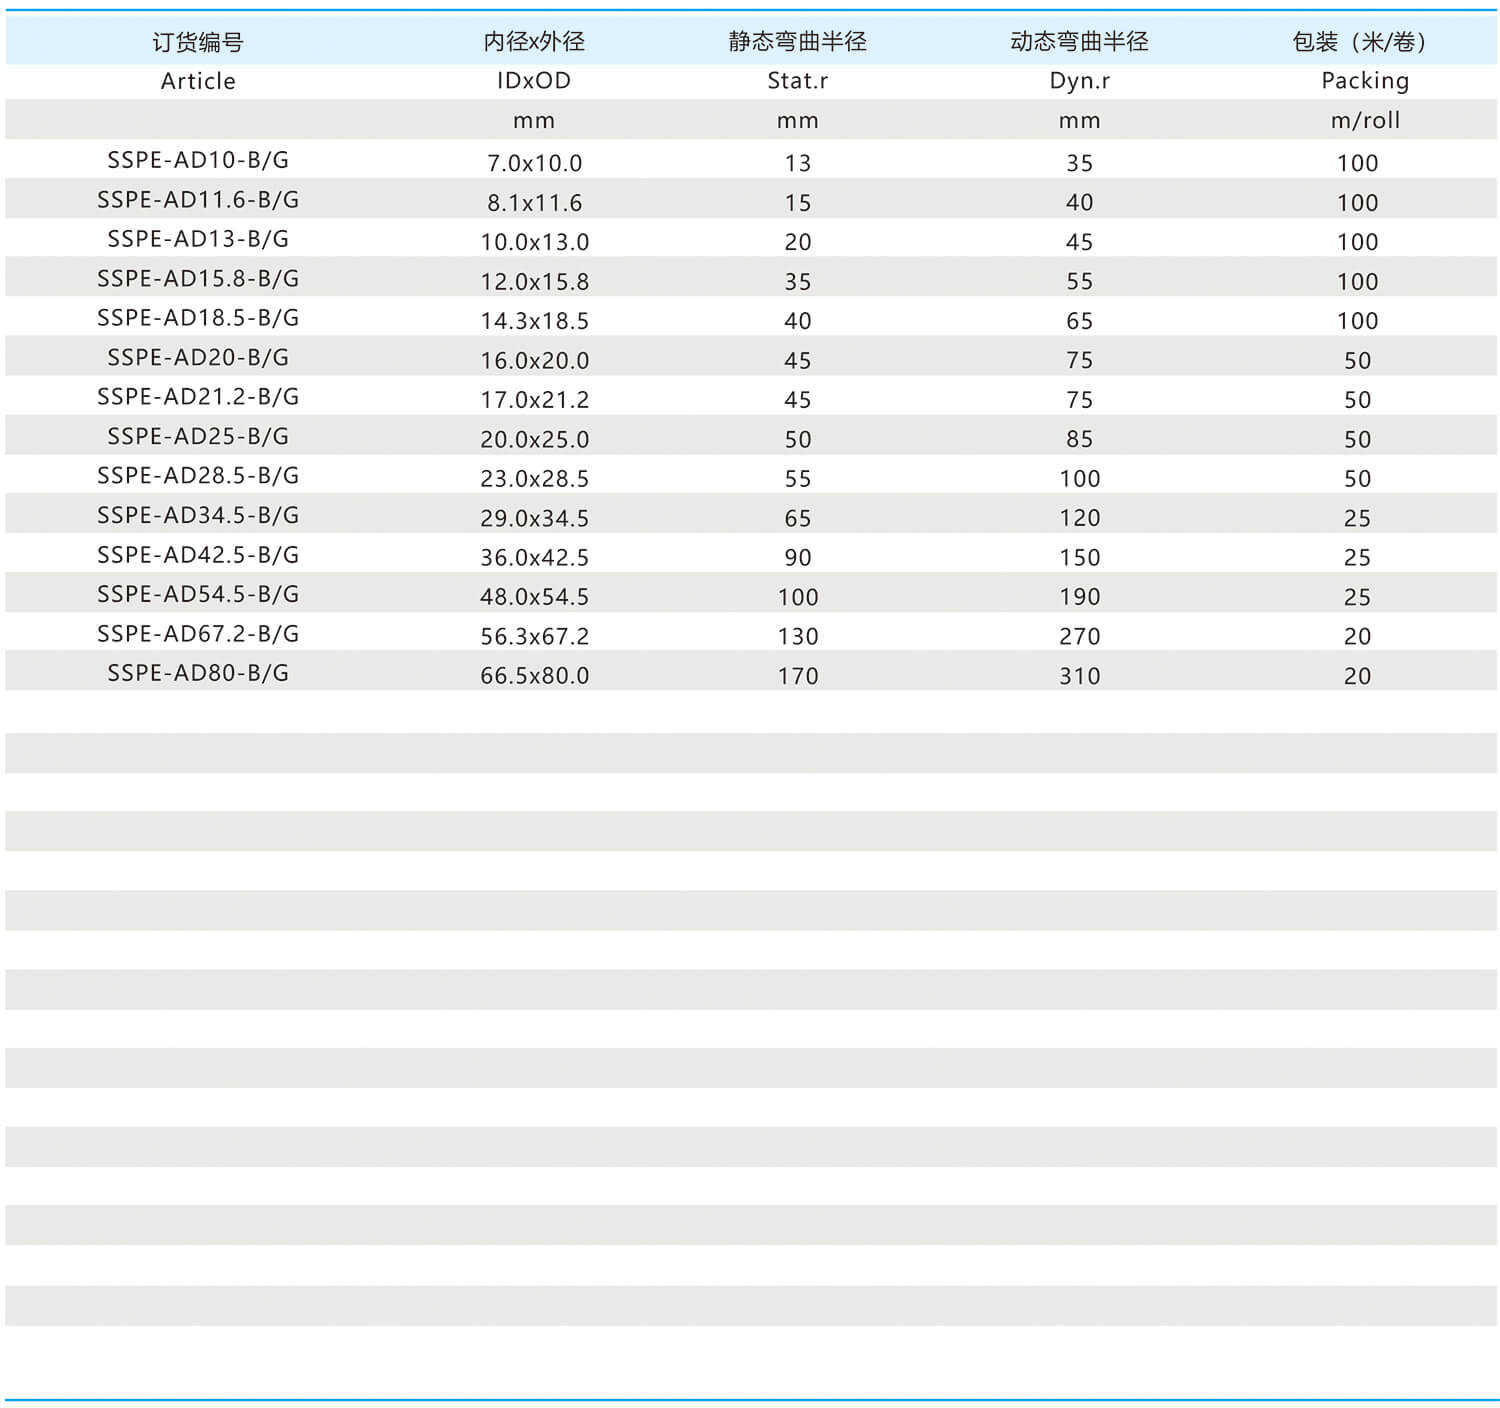Select article SSPE-AD11.6-B/G

[x=198, y=200]
